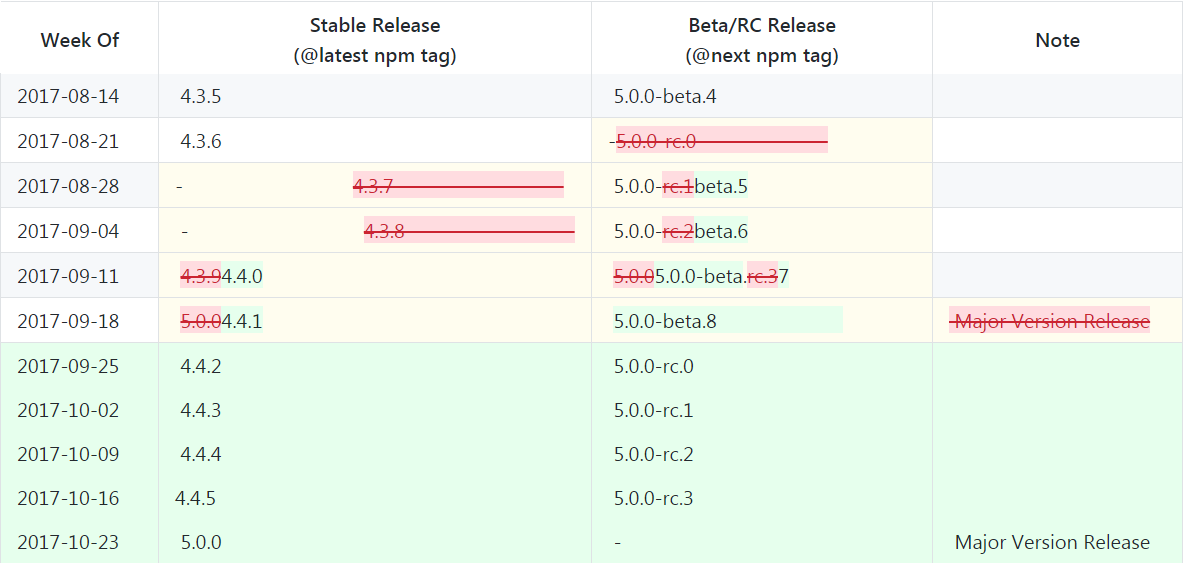Click the 2017-09-25 date cell
This screenshot has height=564, width=1184.
point(68,366)
